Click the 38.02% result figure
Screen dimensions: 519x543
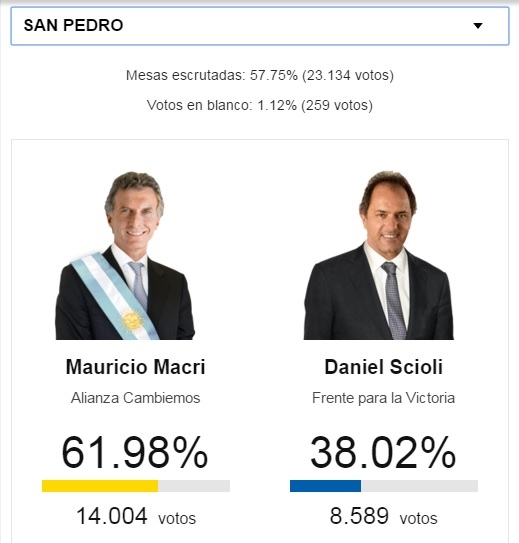tap(383, 452)
